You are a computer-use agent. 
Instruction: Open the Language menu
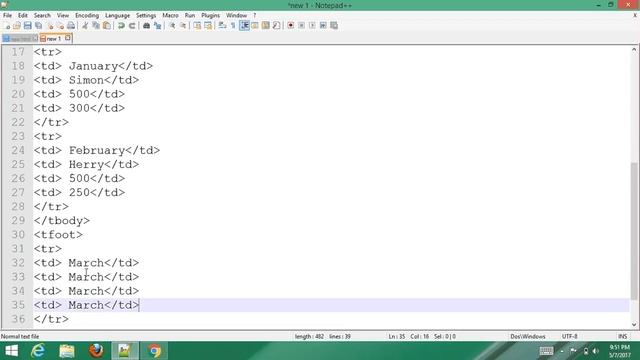pyautogui.click(x=117, y=15)
